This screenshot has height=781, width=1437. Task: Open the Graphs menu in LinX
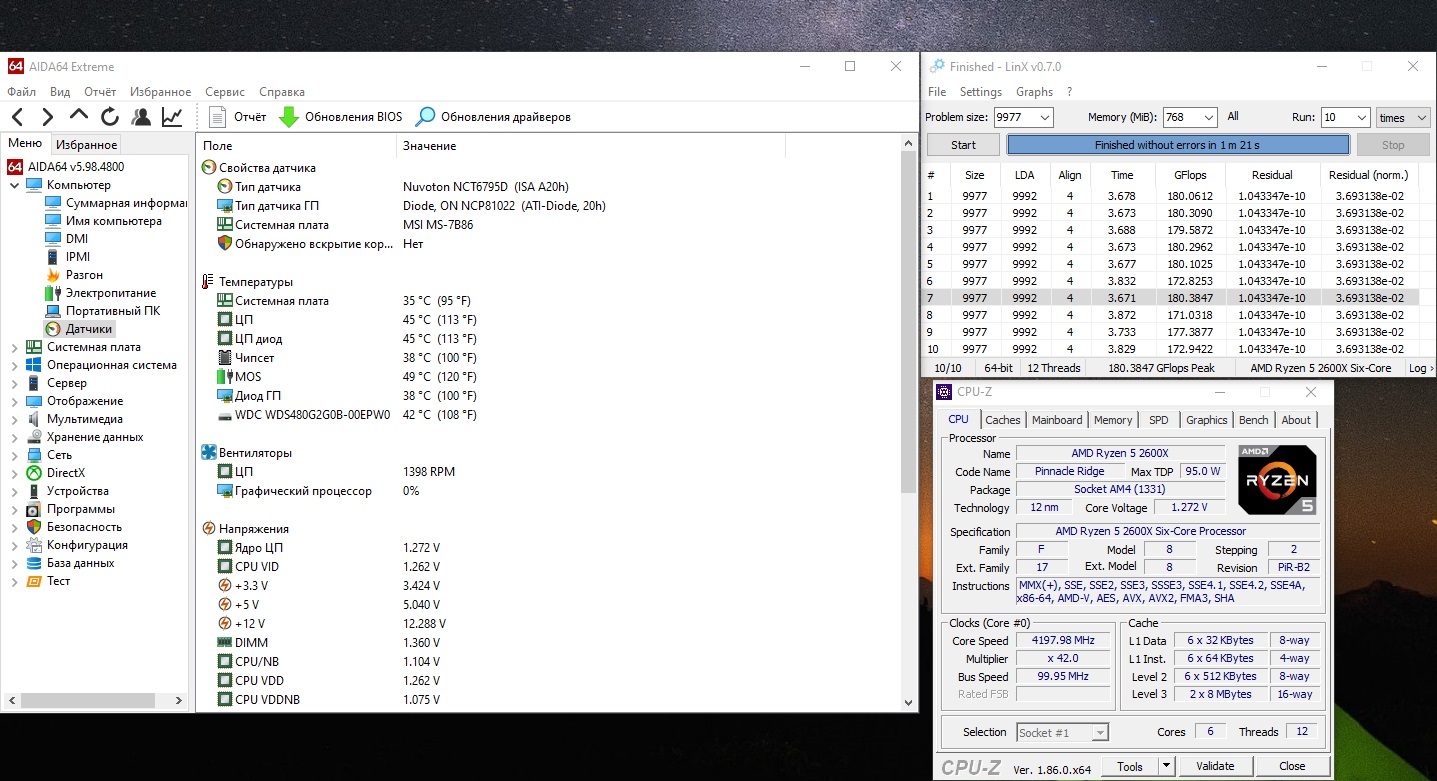tap(1034, 92)
